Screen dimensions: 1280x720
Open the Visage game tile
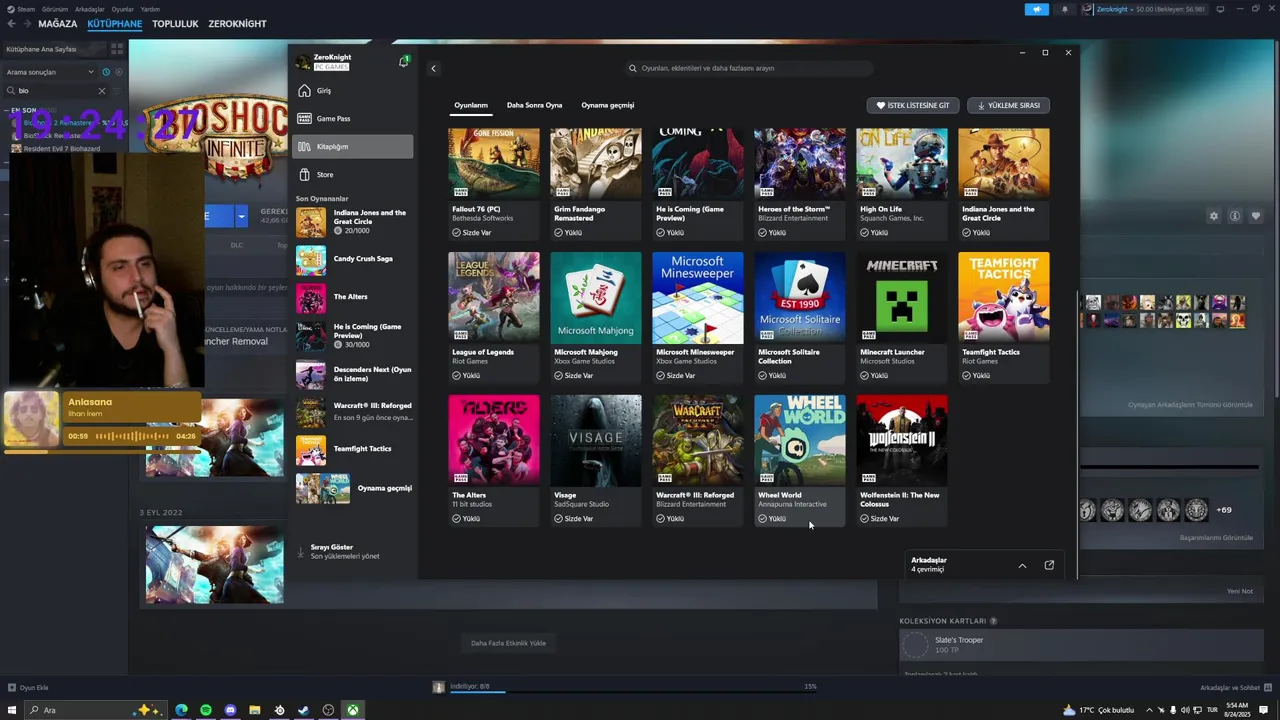pyautogui.click(x=596, y=460)
